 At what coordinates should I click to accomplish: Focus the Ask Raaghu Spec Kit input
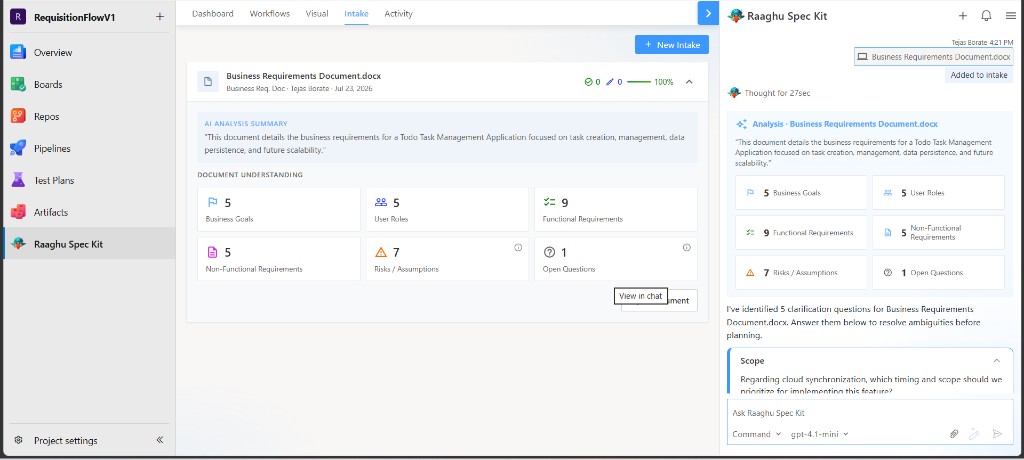[869, 413]
